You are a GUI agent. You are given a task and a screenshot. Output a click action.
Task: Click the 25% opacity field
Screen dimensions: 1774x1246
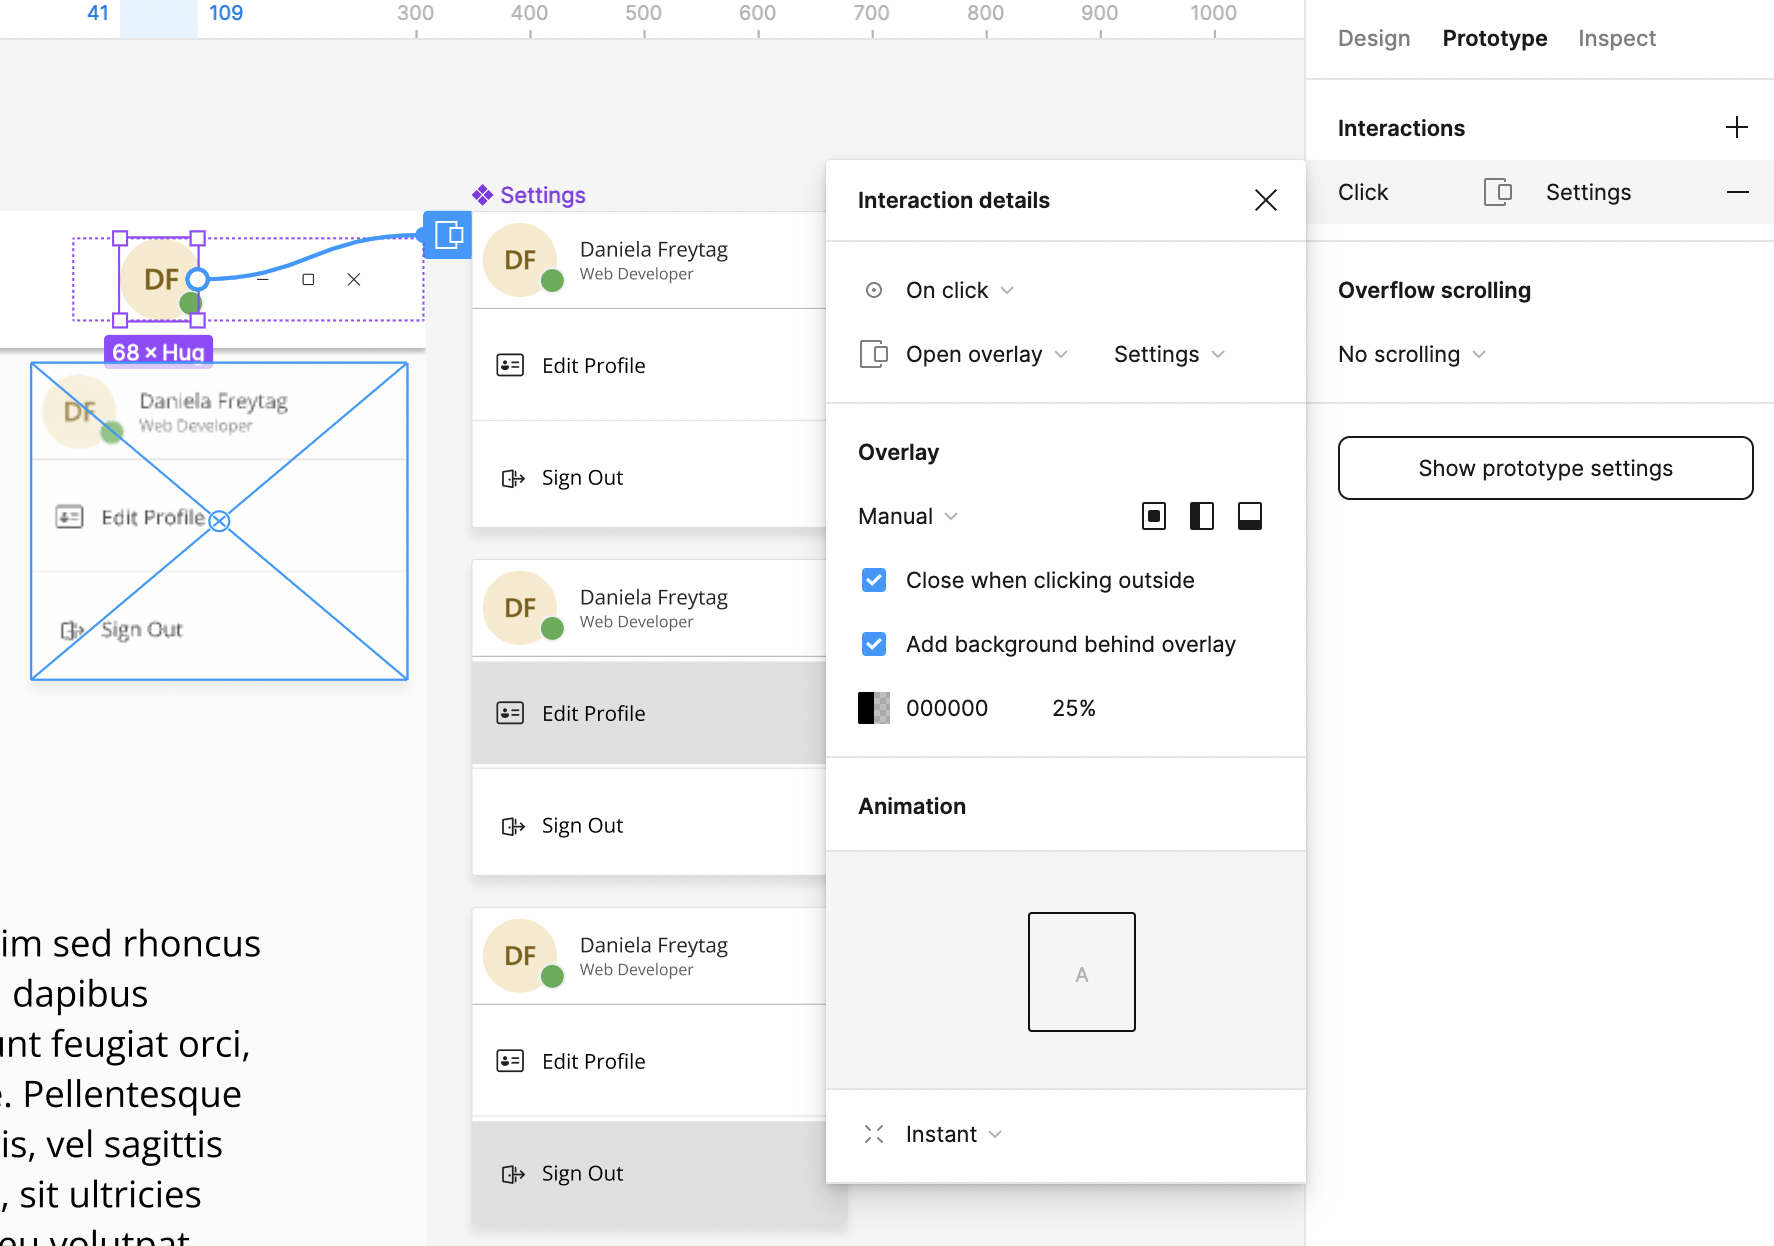click(1074, 708)
